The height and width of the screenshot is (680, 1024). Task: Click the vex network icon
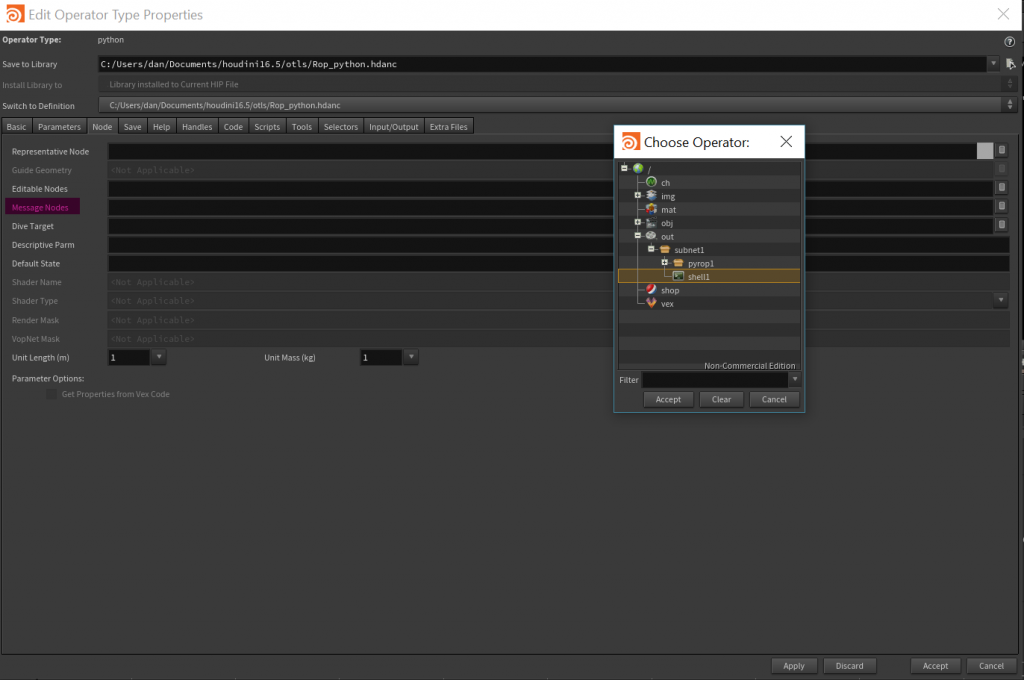651,303
